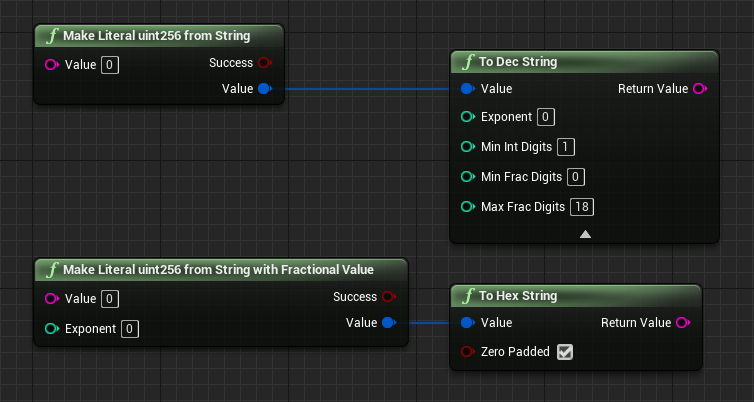Viewport: 754px width, 402px height.
Task: Click the blue Value output pin on Make Literal uint256 from String
Action: point(265,89)
